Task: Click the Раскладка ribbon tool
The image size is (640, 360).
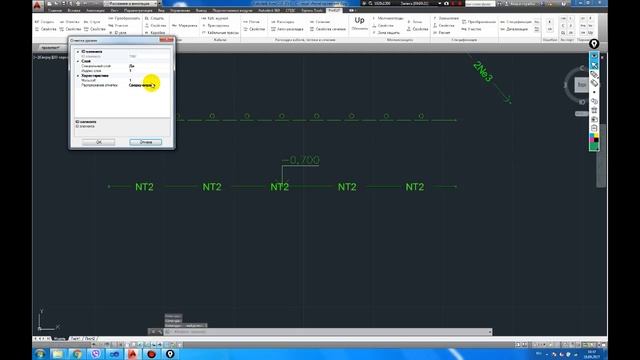Action: (283, 22)
